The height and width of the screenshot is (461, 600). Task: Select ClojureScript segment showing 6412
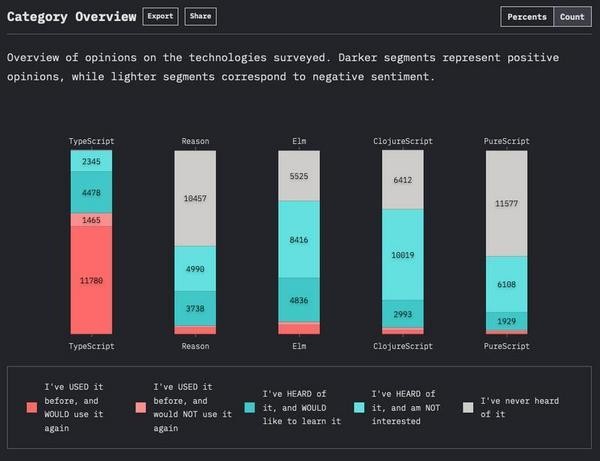403,180
